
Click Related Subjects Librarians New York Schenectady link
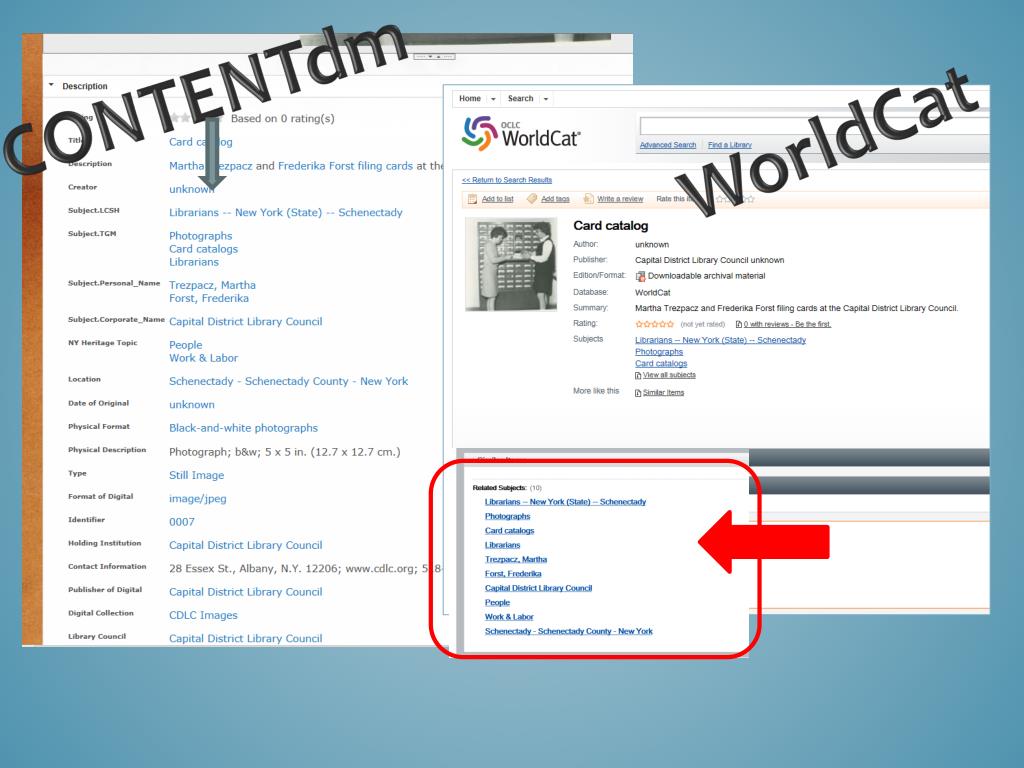tap(566, 502)
